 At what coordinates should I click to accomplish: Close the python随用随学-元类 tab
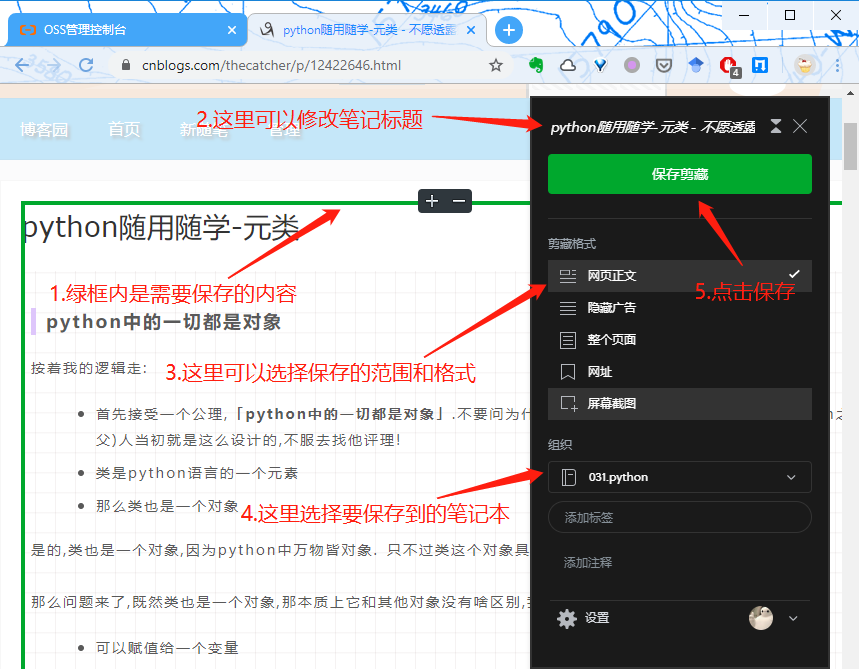[471, 30]
